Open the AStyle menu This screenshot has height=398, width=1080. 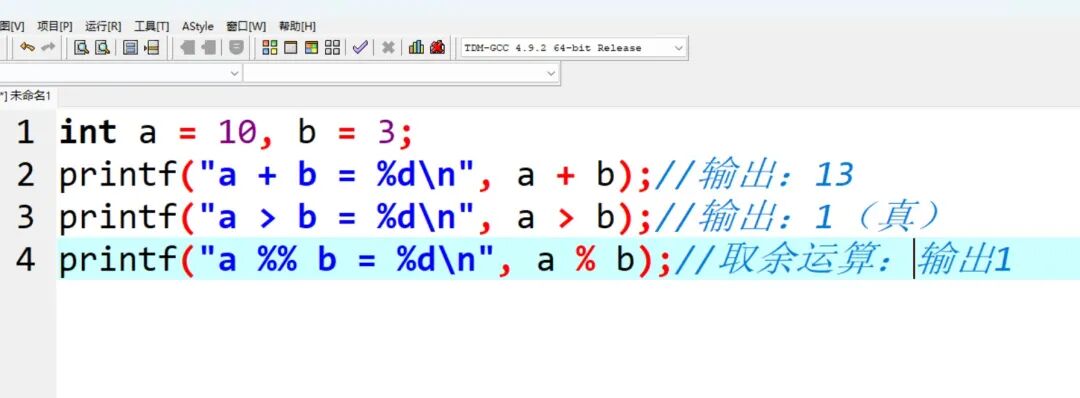coord(198,26)
